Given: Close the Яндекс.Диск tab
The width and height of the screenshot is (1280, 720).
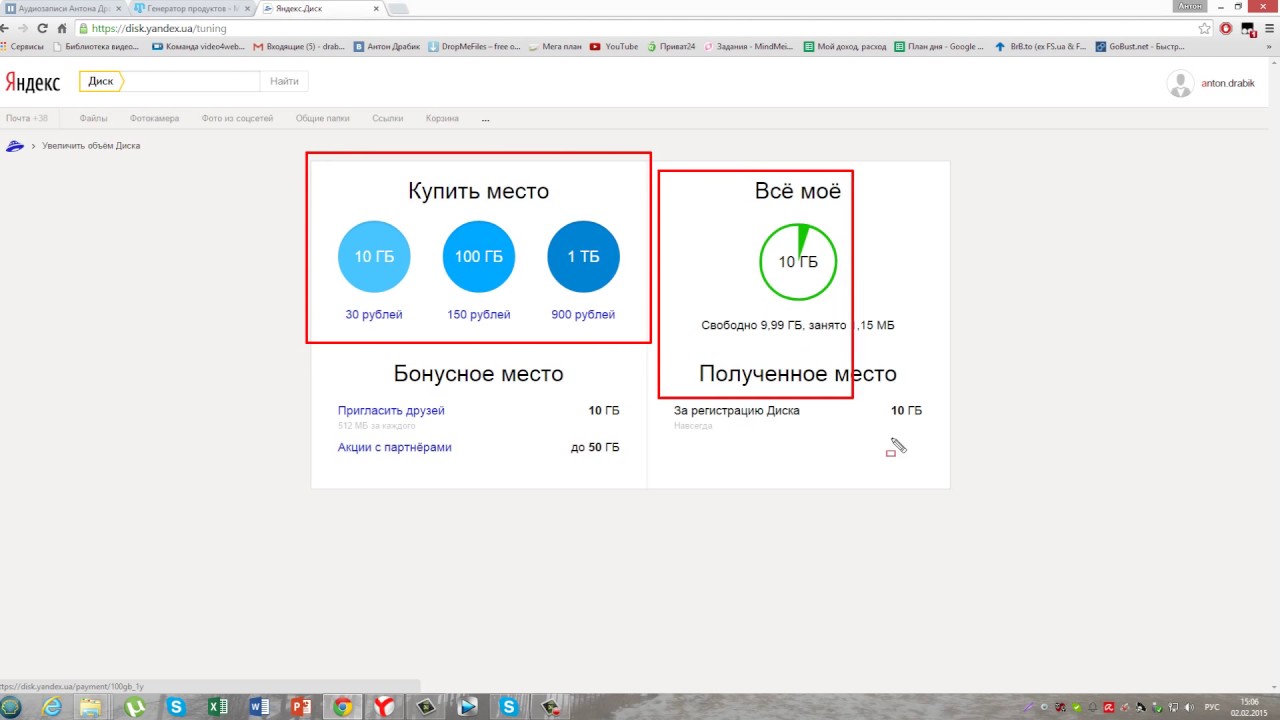Looking at the screenshot, I should click(x=376, y=8).
